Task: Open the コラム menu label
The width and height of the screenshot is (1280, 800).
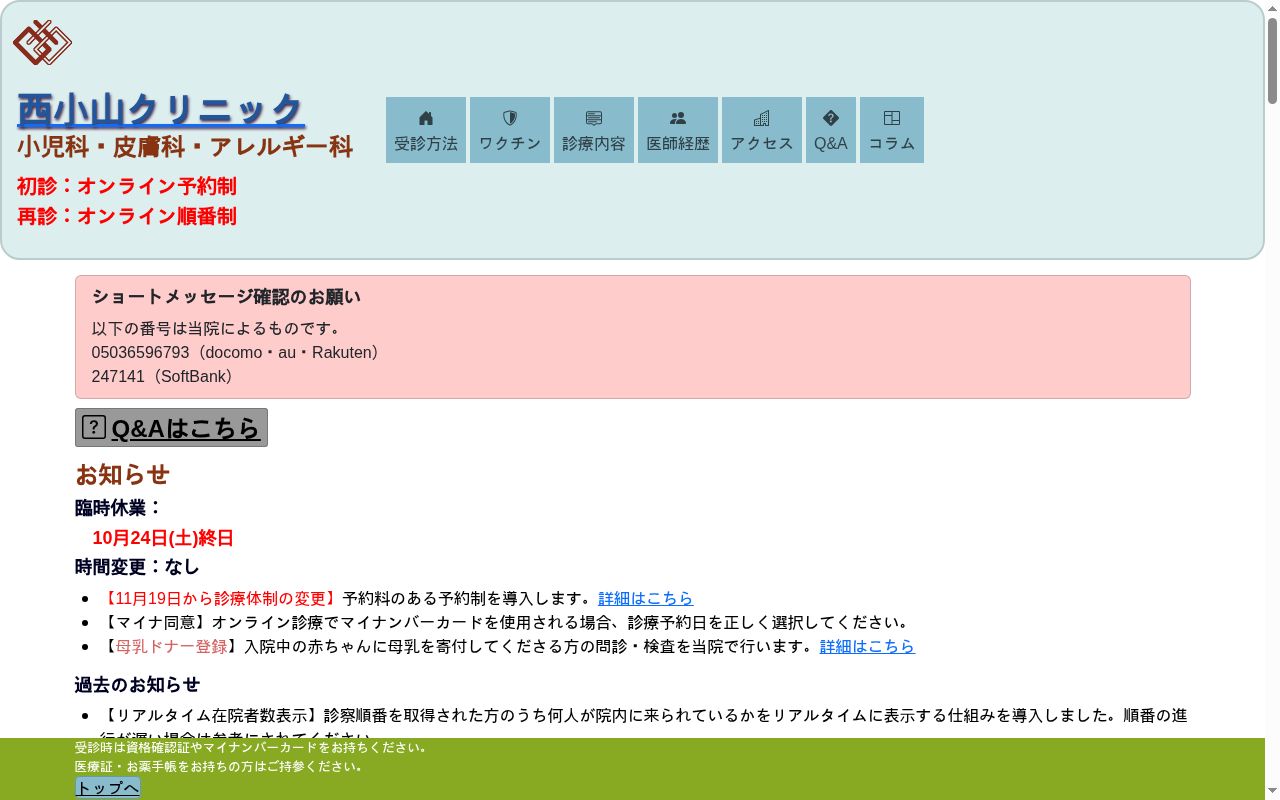Action: tap(892, 144)
